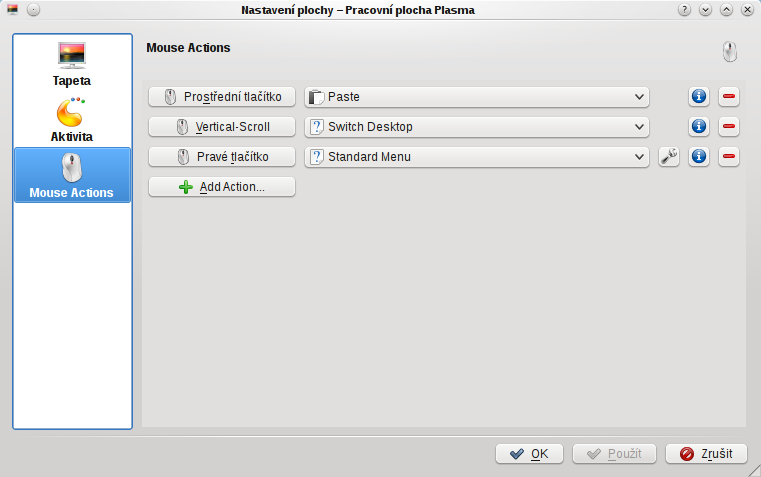The image size is (761, 477).
Task: Open the Standard Menu combo box
Action: coord(477,157)
